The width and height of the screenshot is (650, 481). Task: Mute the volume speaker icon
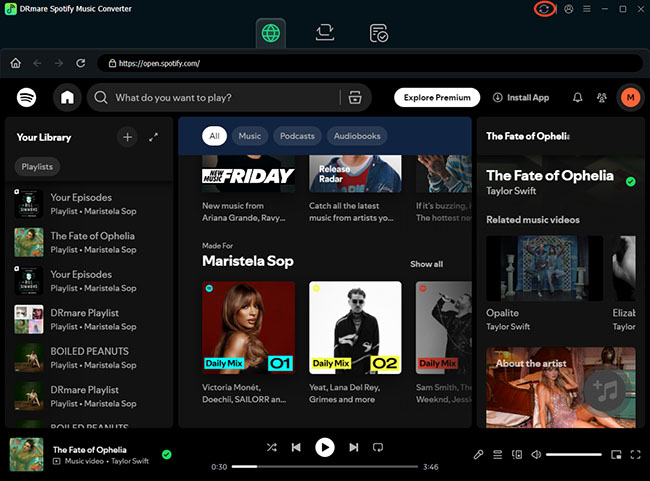(536, 454)
